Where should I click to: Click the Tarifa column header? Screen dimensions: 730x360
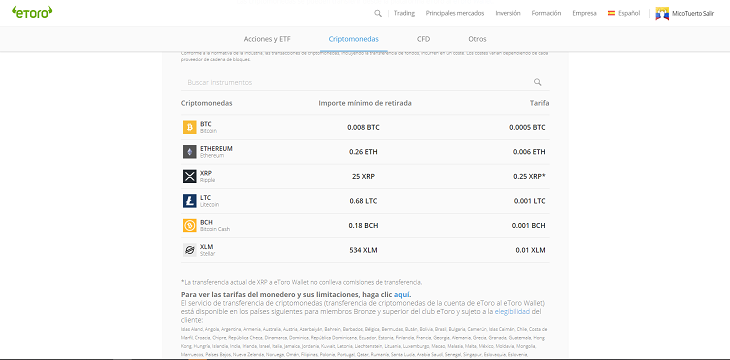click(x=539, y=103)
